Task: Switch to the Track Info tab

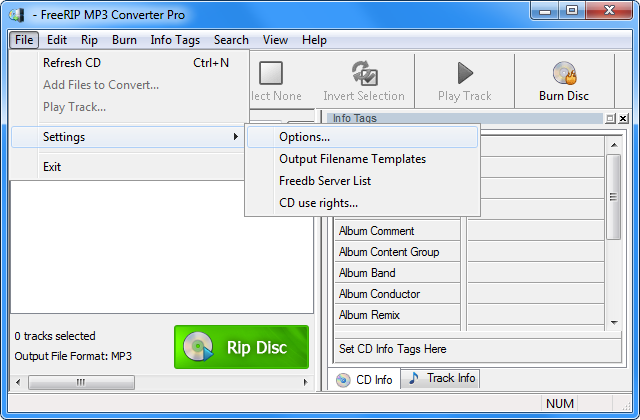Action: pos(440,378)
